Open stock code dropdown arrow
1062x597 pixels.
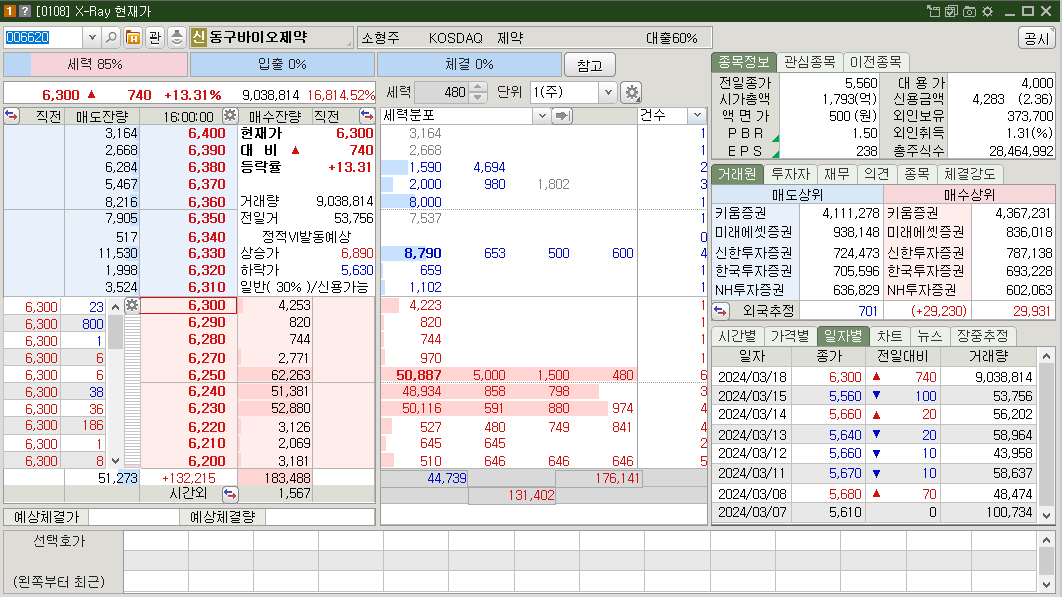click(92, 37)
